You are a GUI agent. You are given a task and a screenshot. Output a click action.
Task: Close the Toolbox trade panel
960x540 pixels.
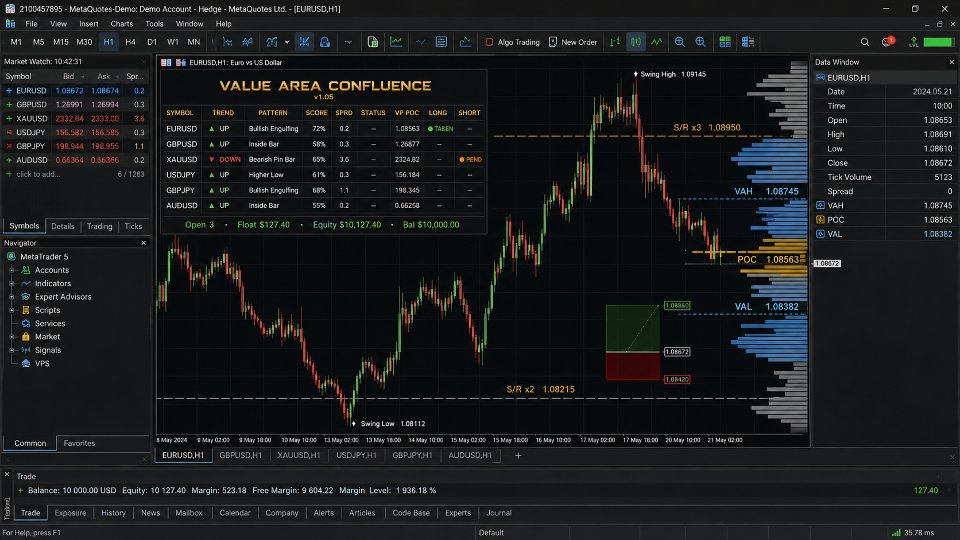click(x=7, y=474)
